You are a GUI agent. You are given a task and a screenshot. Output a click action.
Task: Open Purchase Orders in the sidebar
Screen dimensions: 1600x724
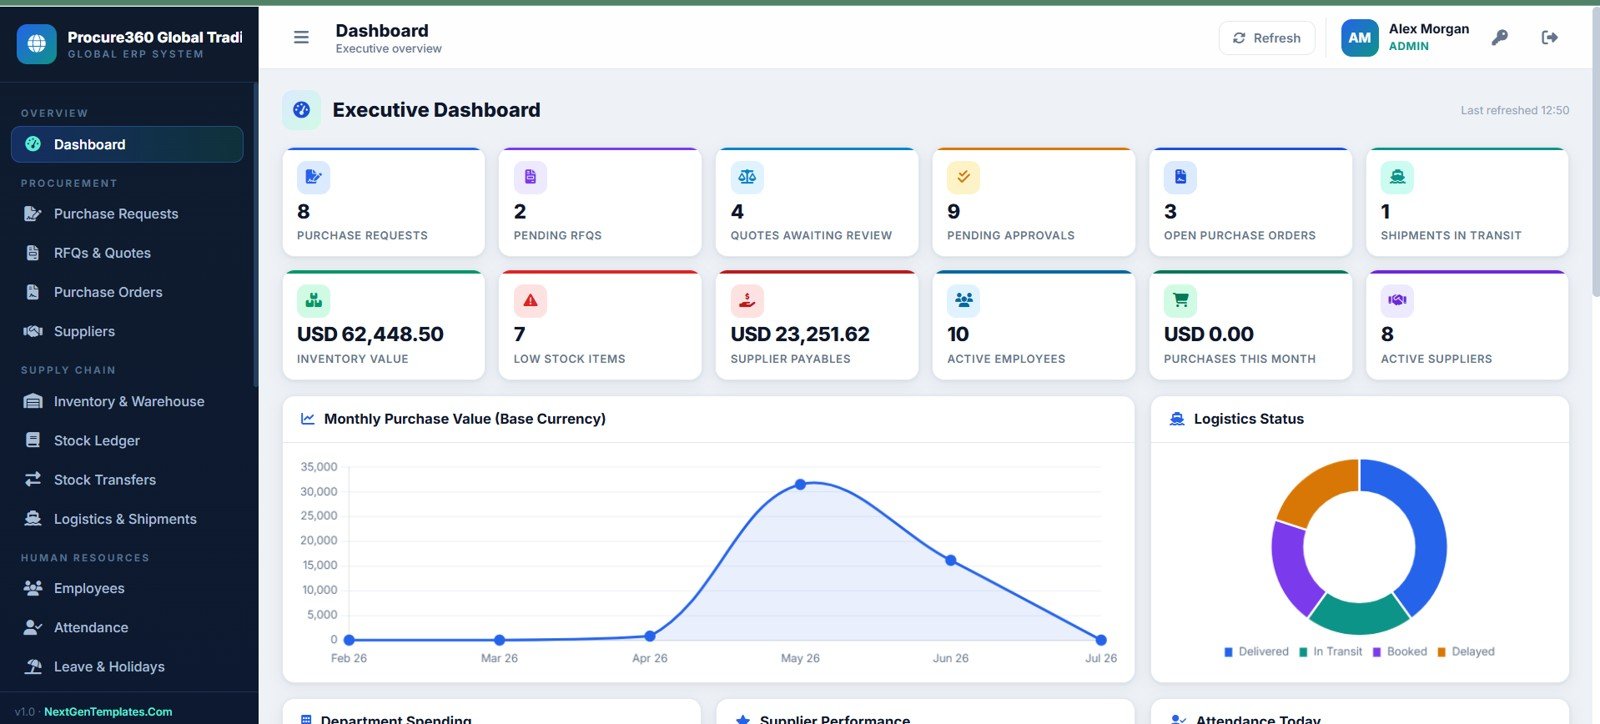click(127, 292)
